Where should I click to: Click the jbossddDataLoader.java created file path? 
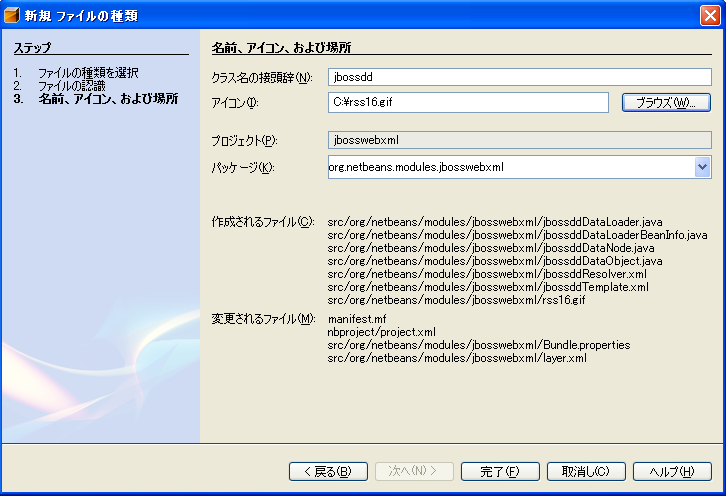click(x=495, y=222)
